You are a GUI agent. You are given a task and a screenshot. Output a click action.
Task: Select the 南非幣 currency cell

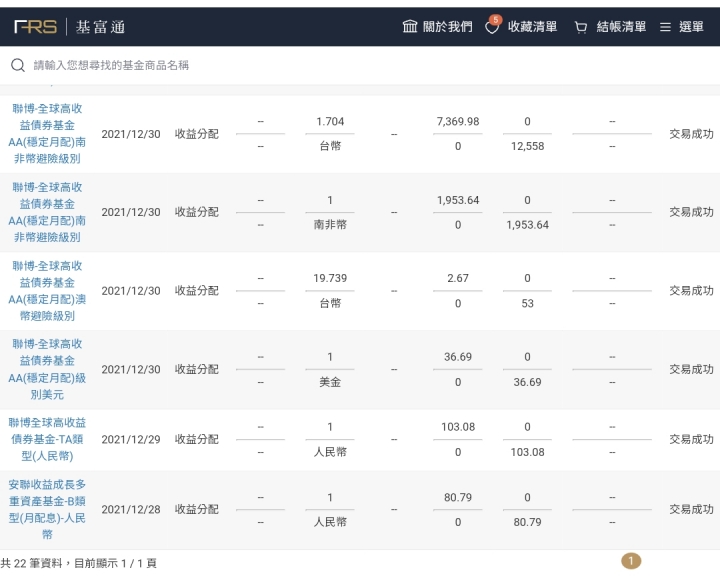tap(330, 224)
